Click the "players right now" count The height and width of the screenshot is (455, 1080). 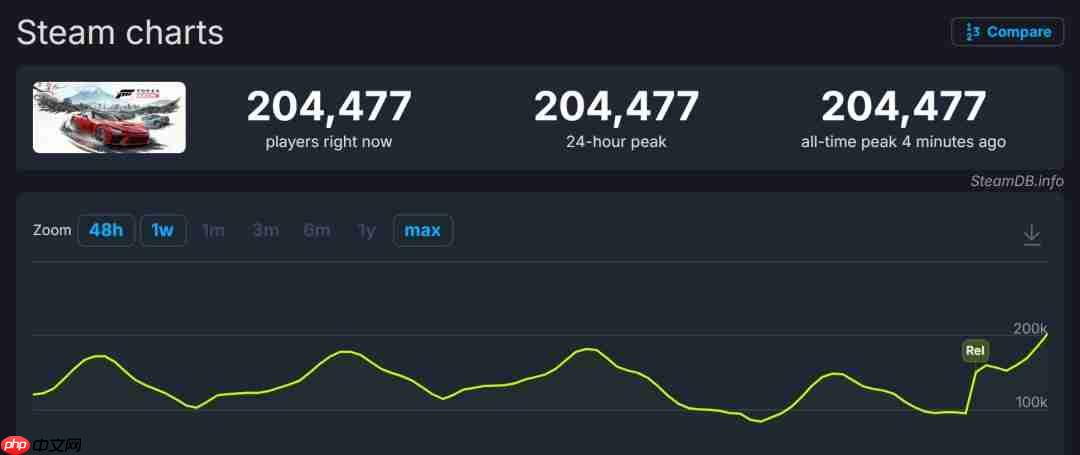tap(329, 107)
